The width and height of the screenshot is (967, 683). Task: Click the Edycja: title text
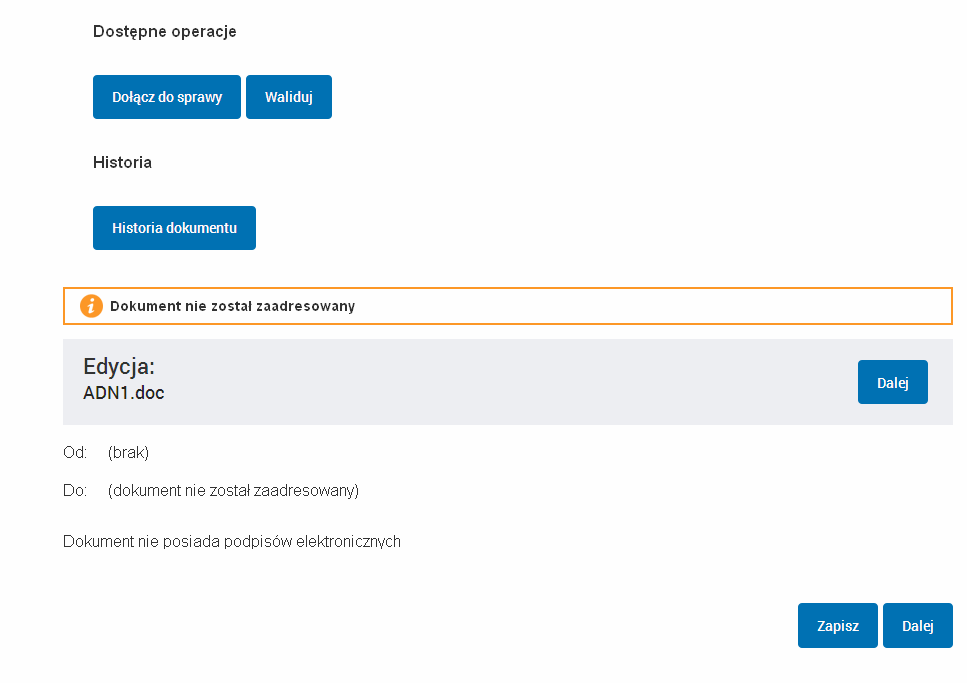point(119,366)
